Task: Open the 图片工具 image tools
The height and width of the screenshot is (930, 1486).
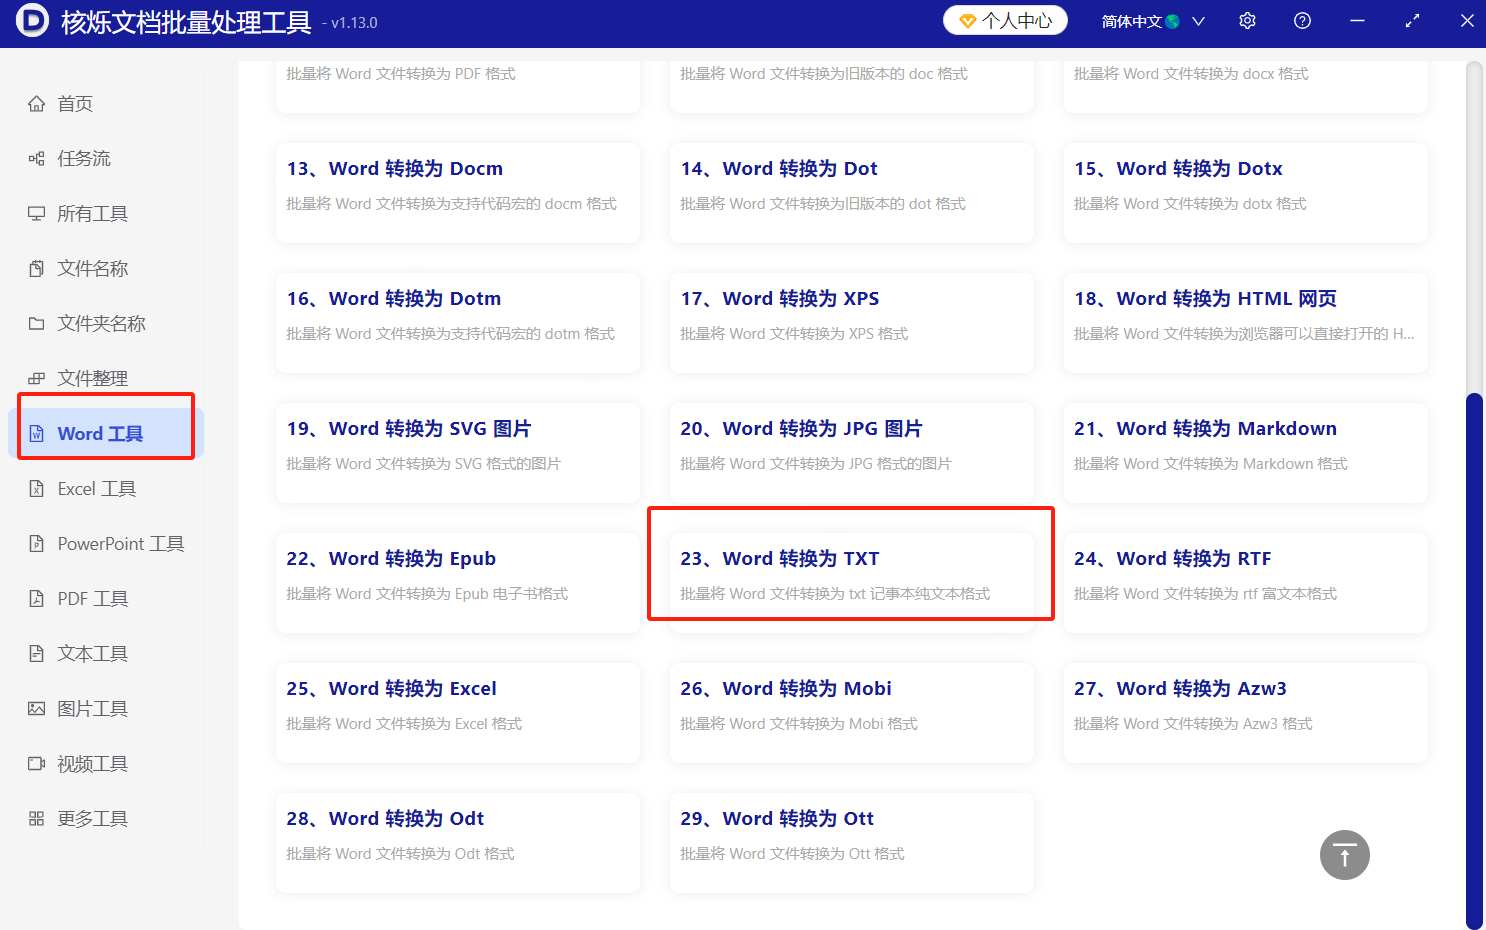Action: pos(90,708)
